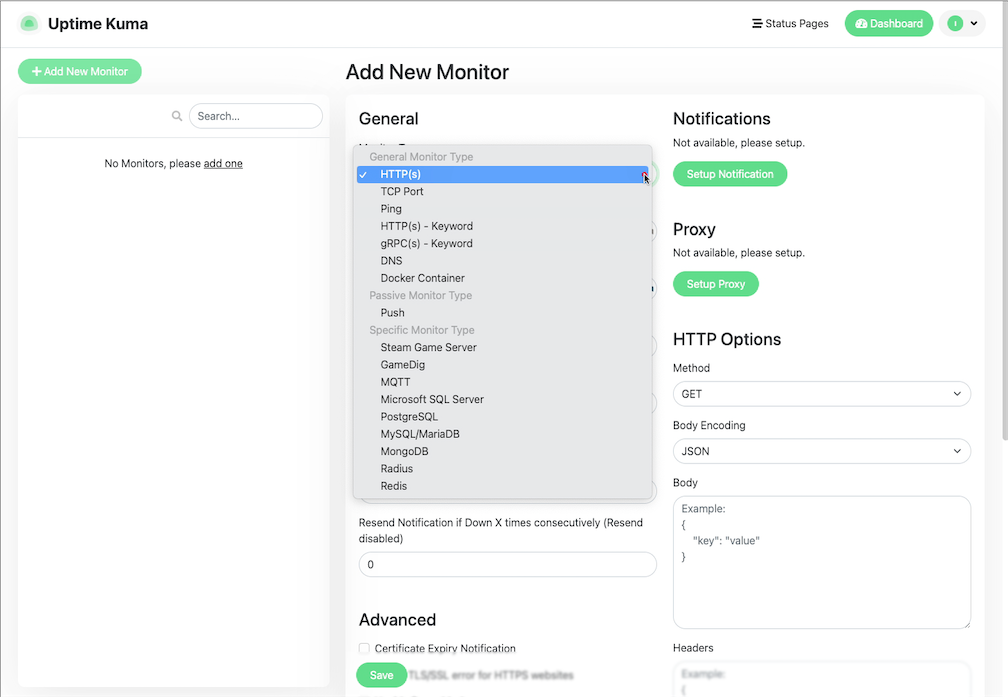Open the user profile avatar icon
Viewport: 1008px width, 697px height.
pos(955,24)
